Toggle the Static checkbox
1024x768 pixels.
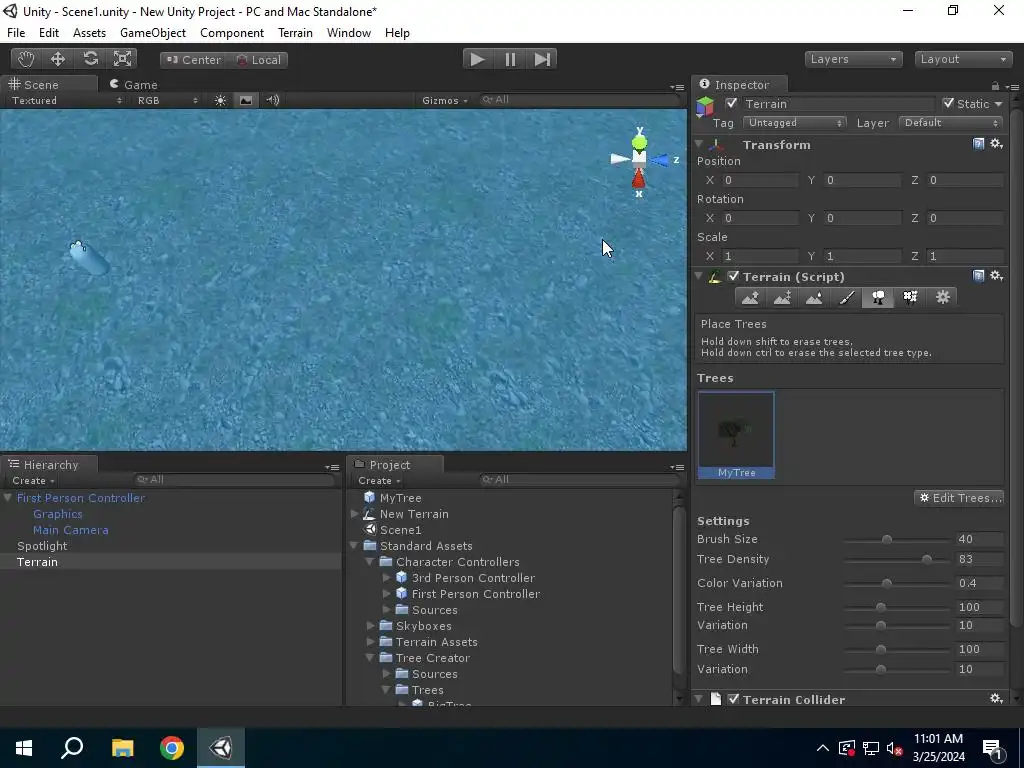point(948,103)
